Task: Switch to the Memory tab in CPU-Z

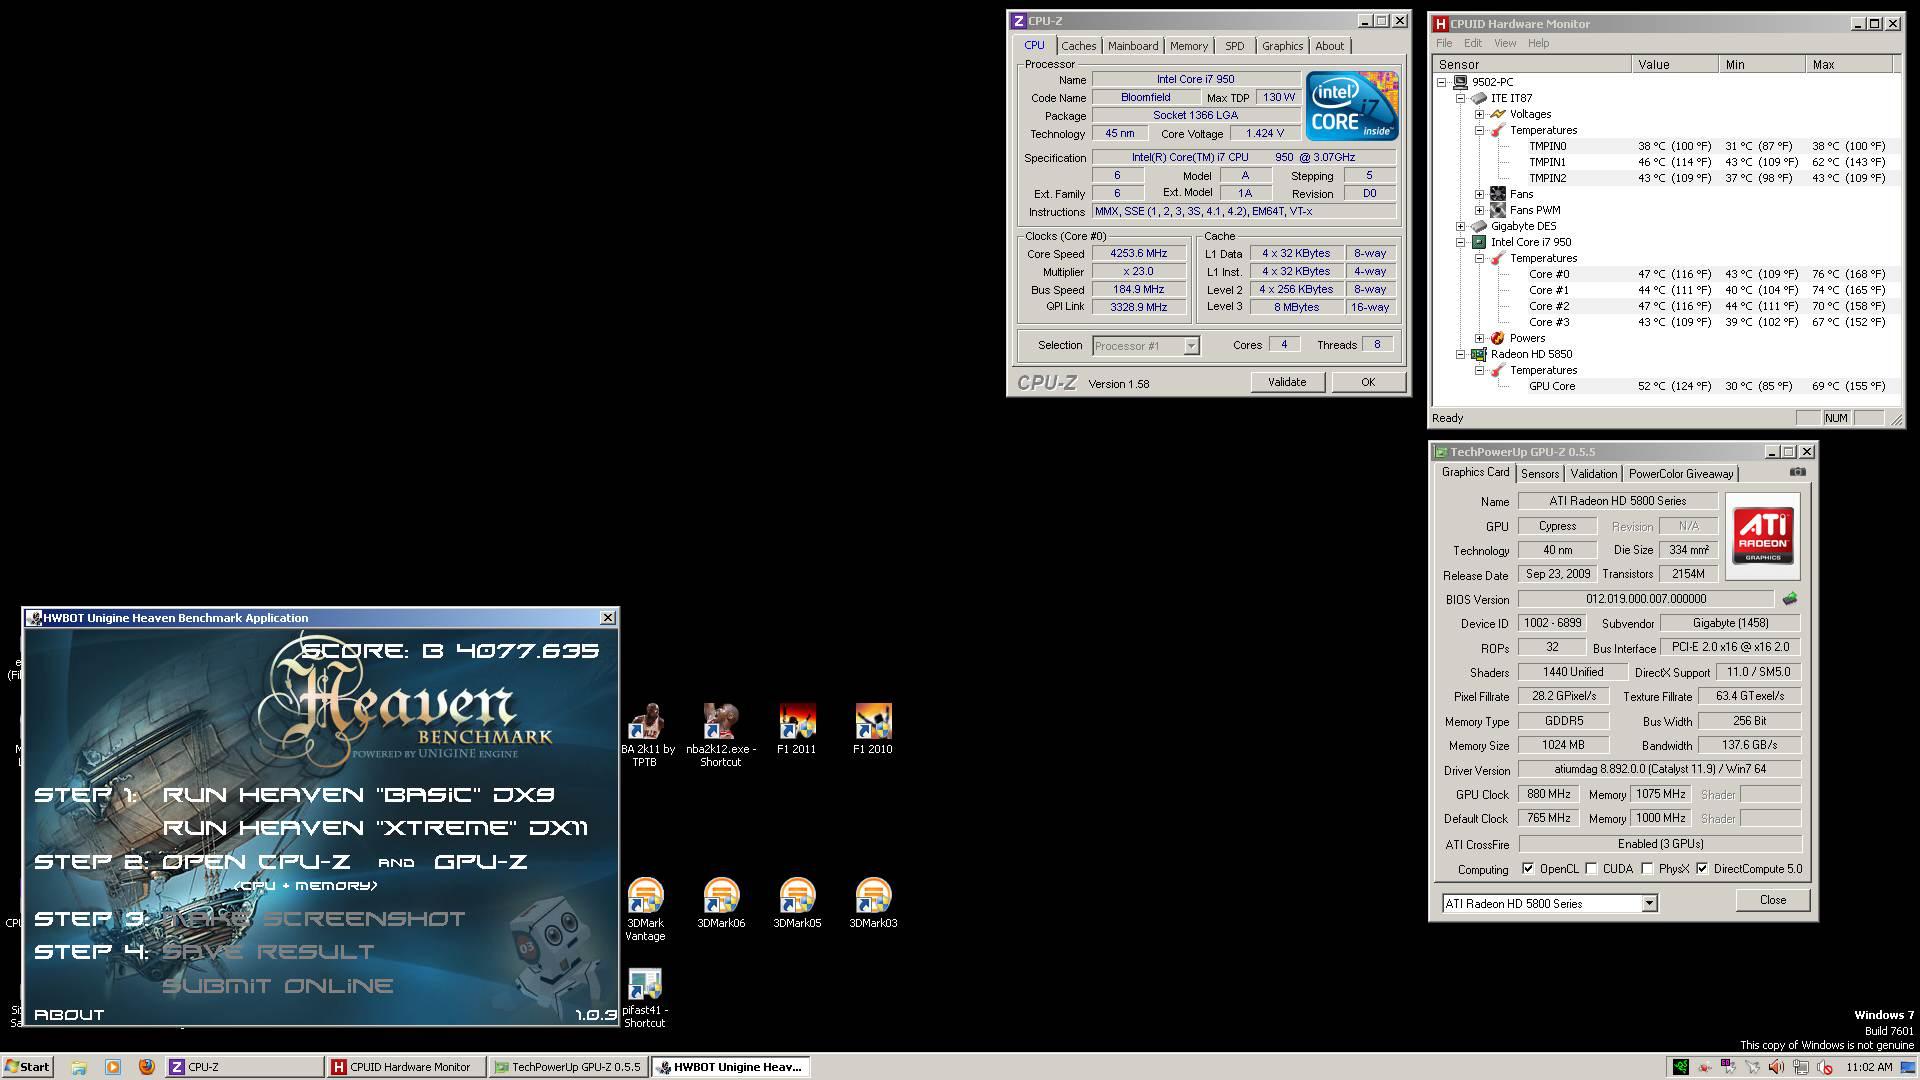Action: pyautogui.click(x=1189, y=46)
